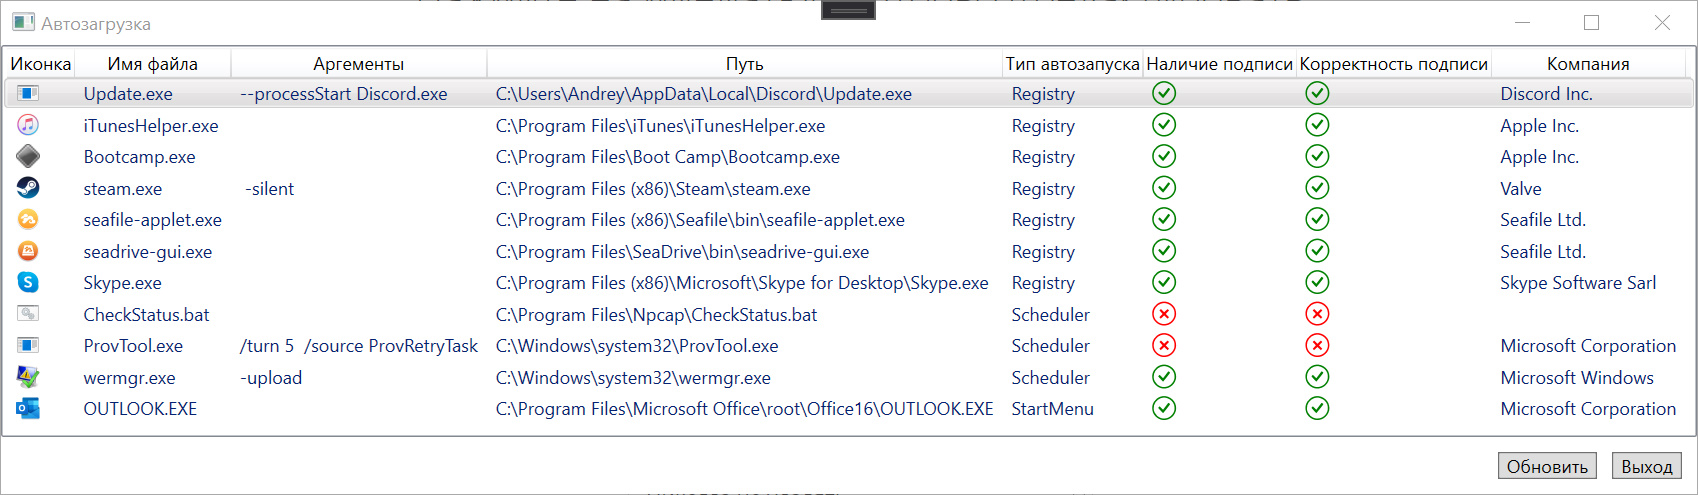Click the Обновить button
1698x495 pixels.
(x=1547, y=466)
